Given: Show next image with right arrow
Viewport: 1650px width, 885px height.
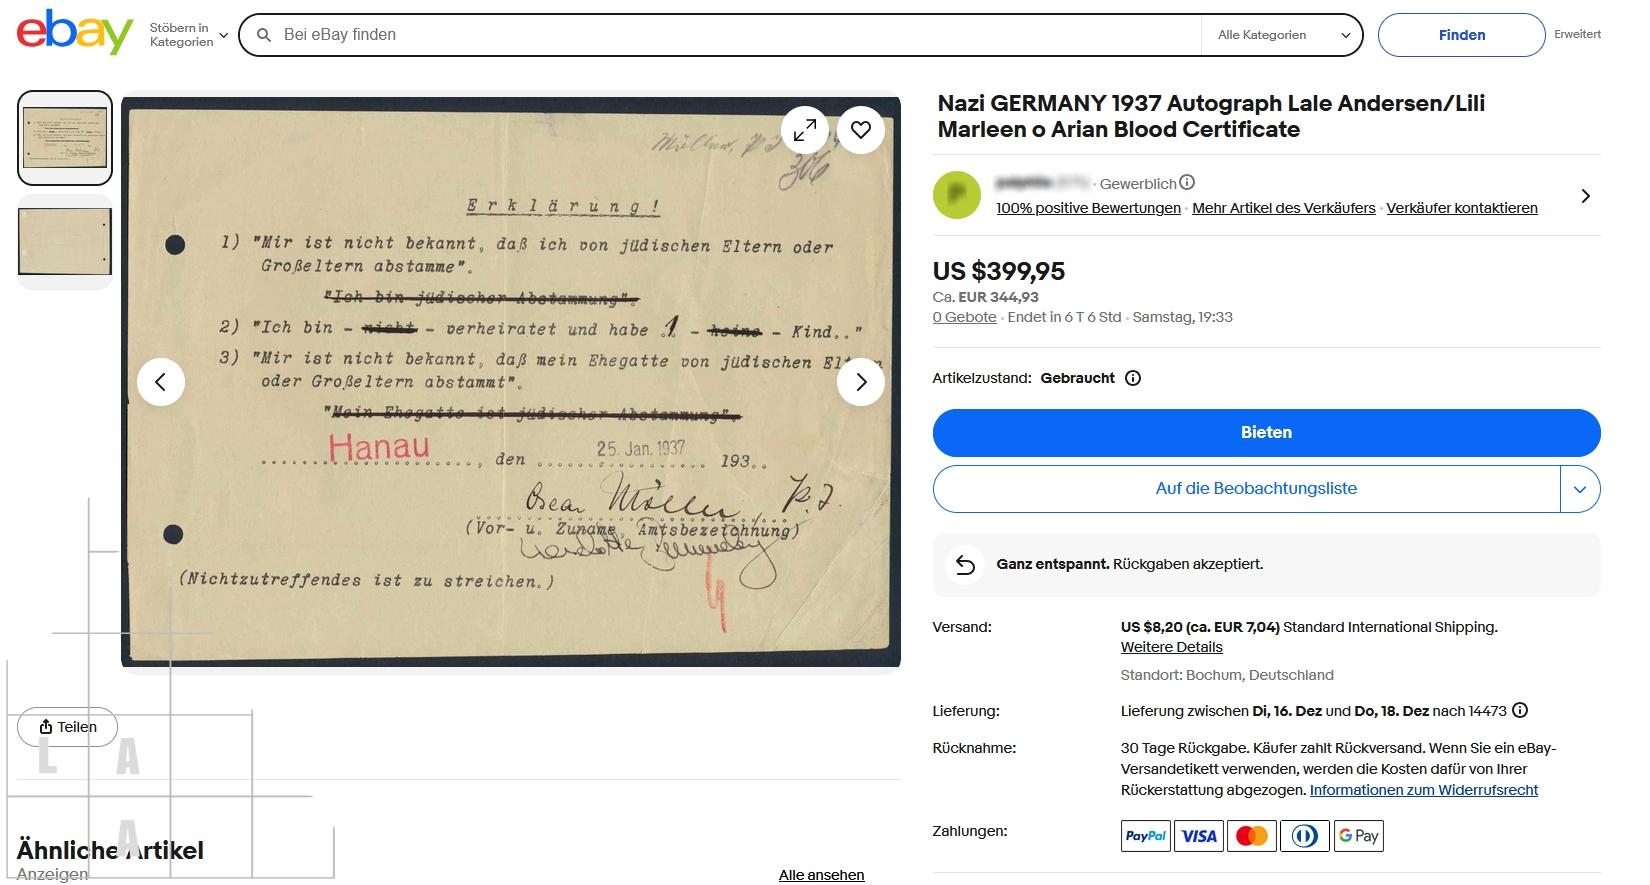Looking at the screenshot, I should [x=861, y=382].
